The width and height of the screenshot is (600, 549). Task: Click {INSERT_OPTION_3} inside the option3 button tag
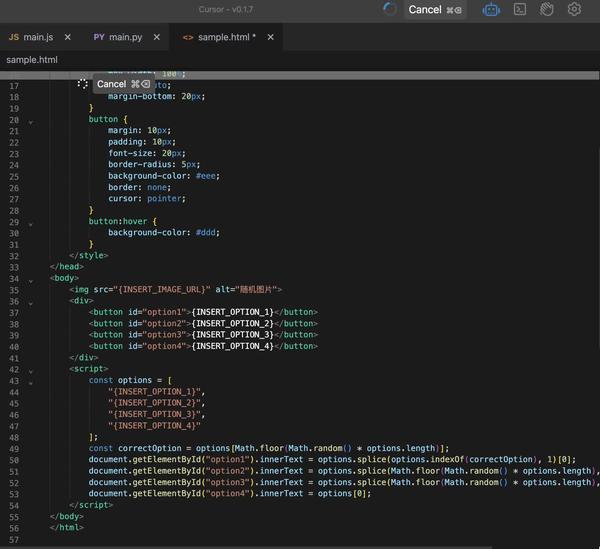(x=233, y=335)
